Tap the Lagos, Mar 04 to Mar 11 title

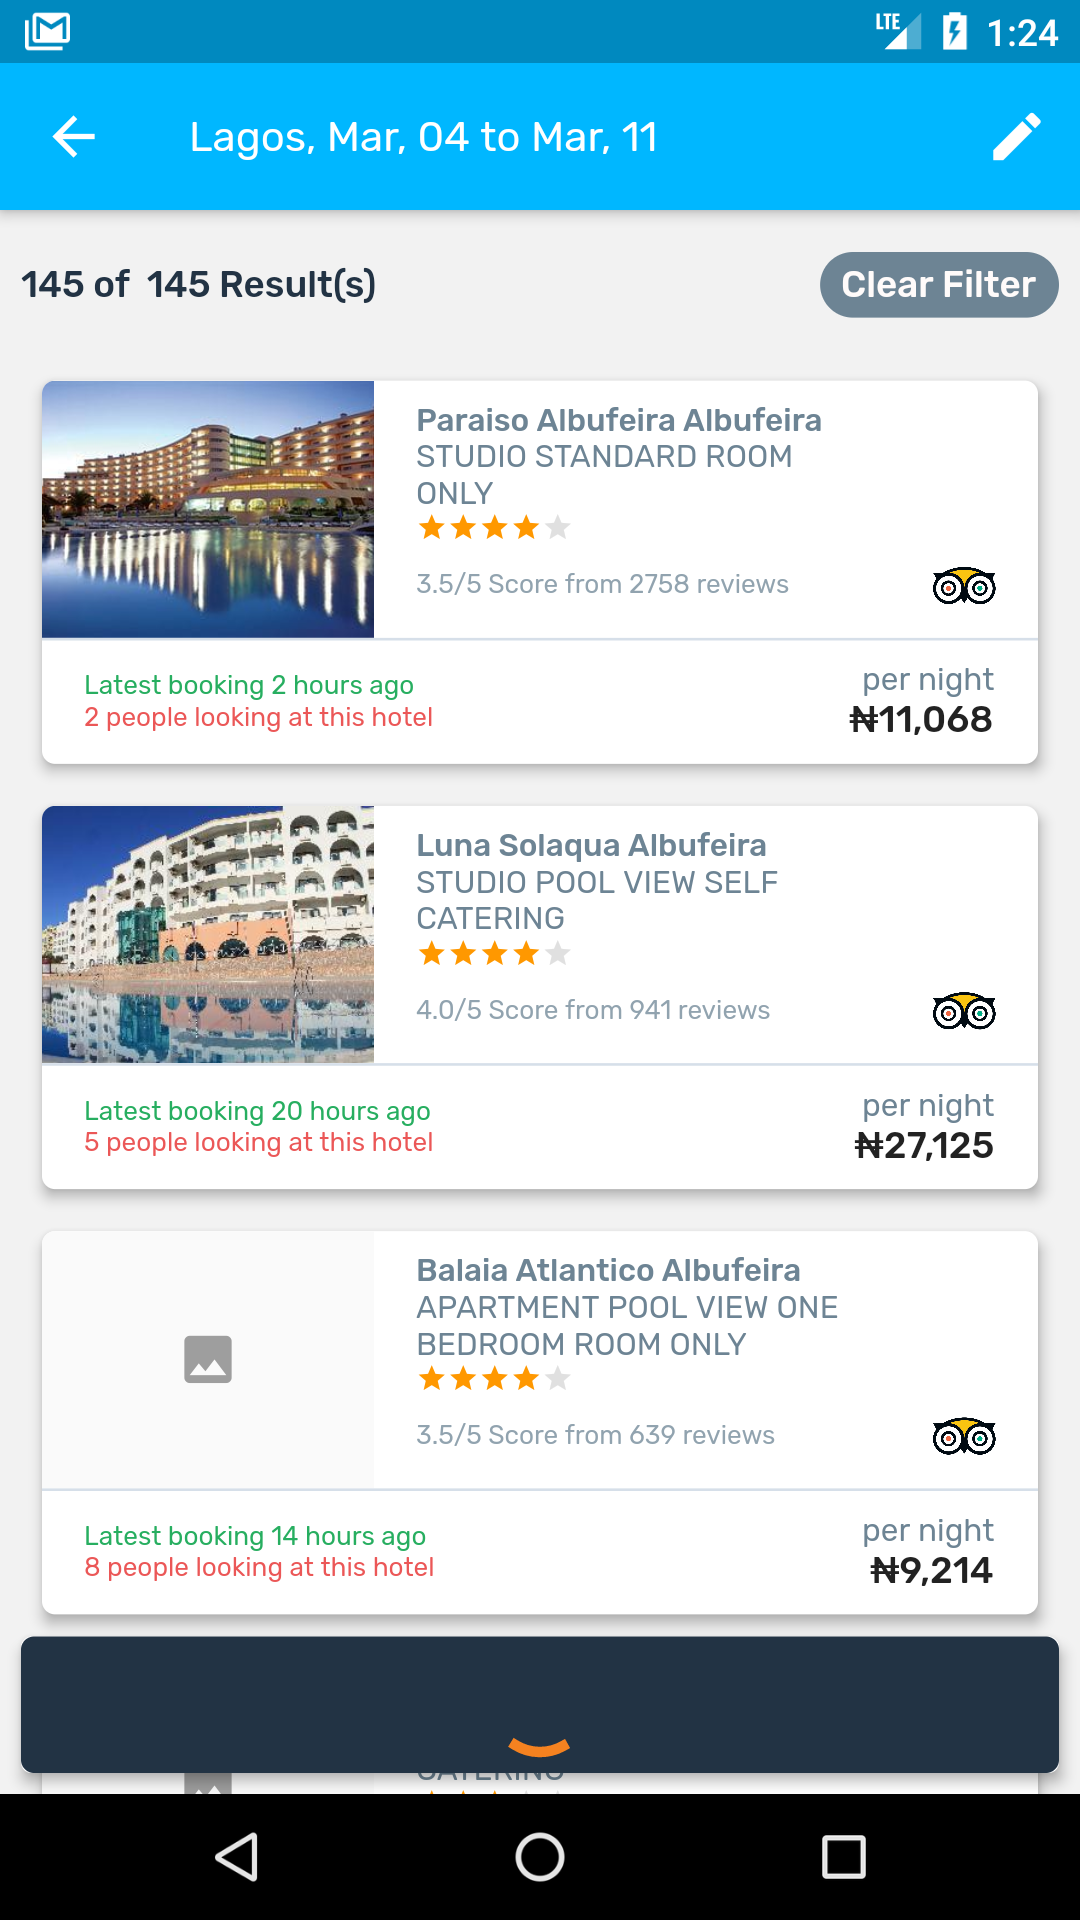(x=424, y=137)
